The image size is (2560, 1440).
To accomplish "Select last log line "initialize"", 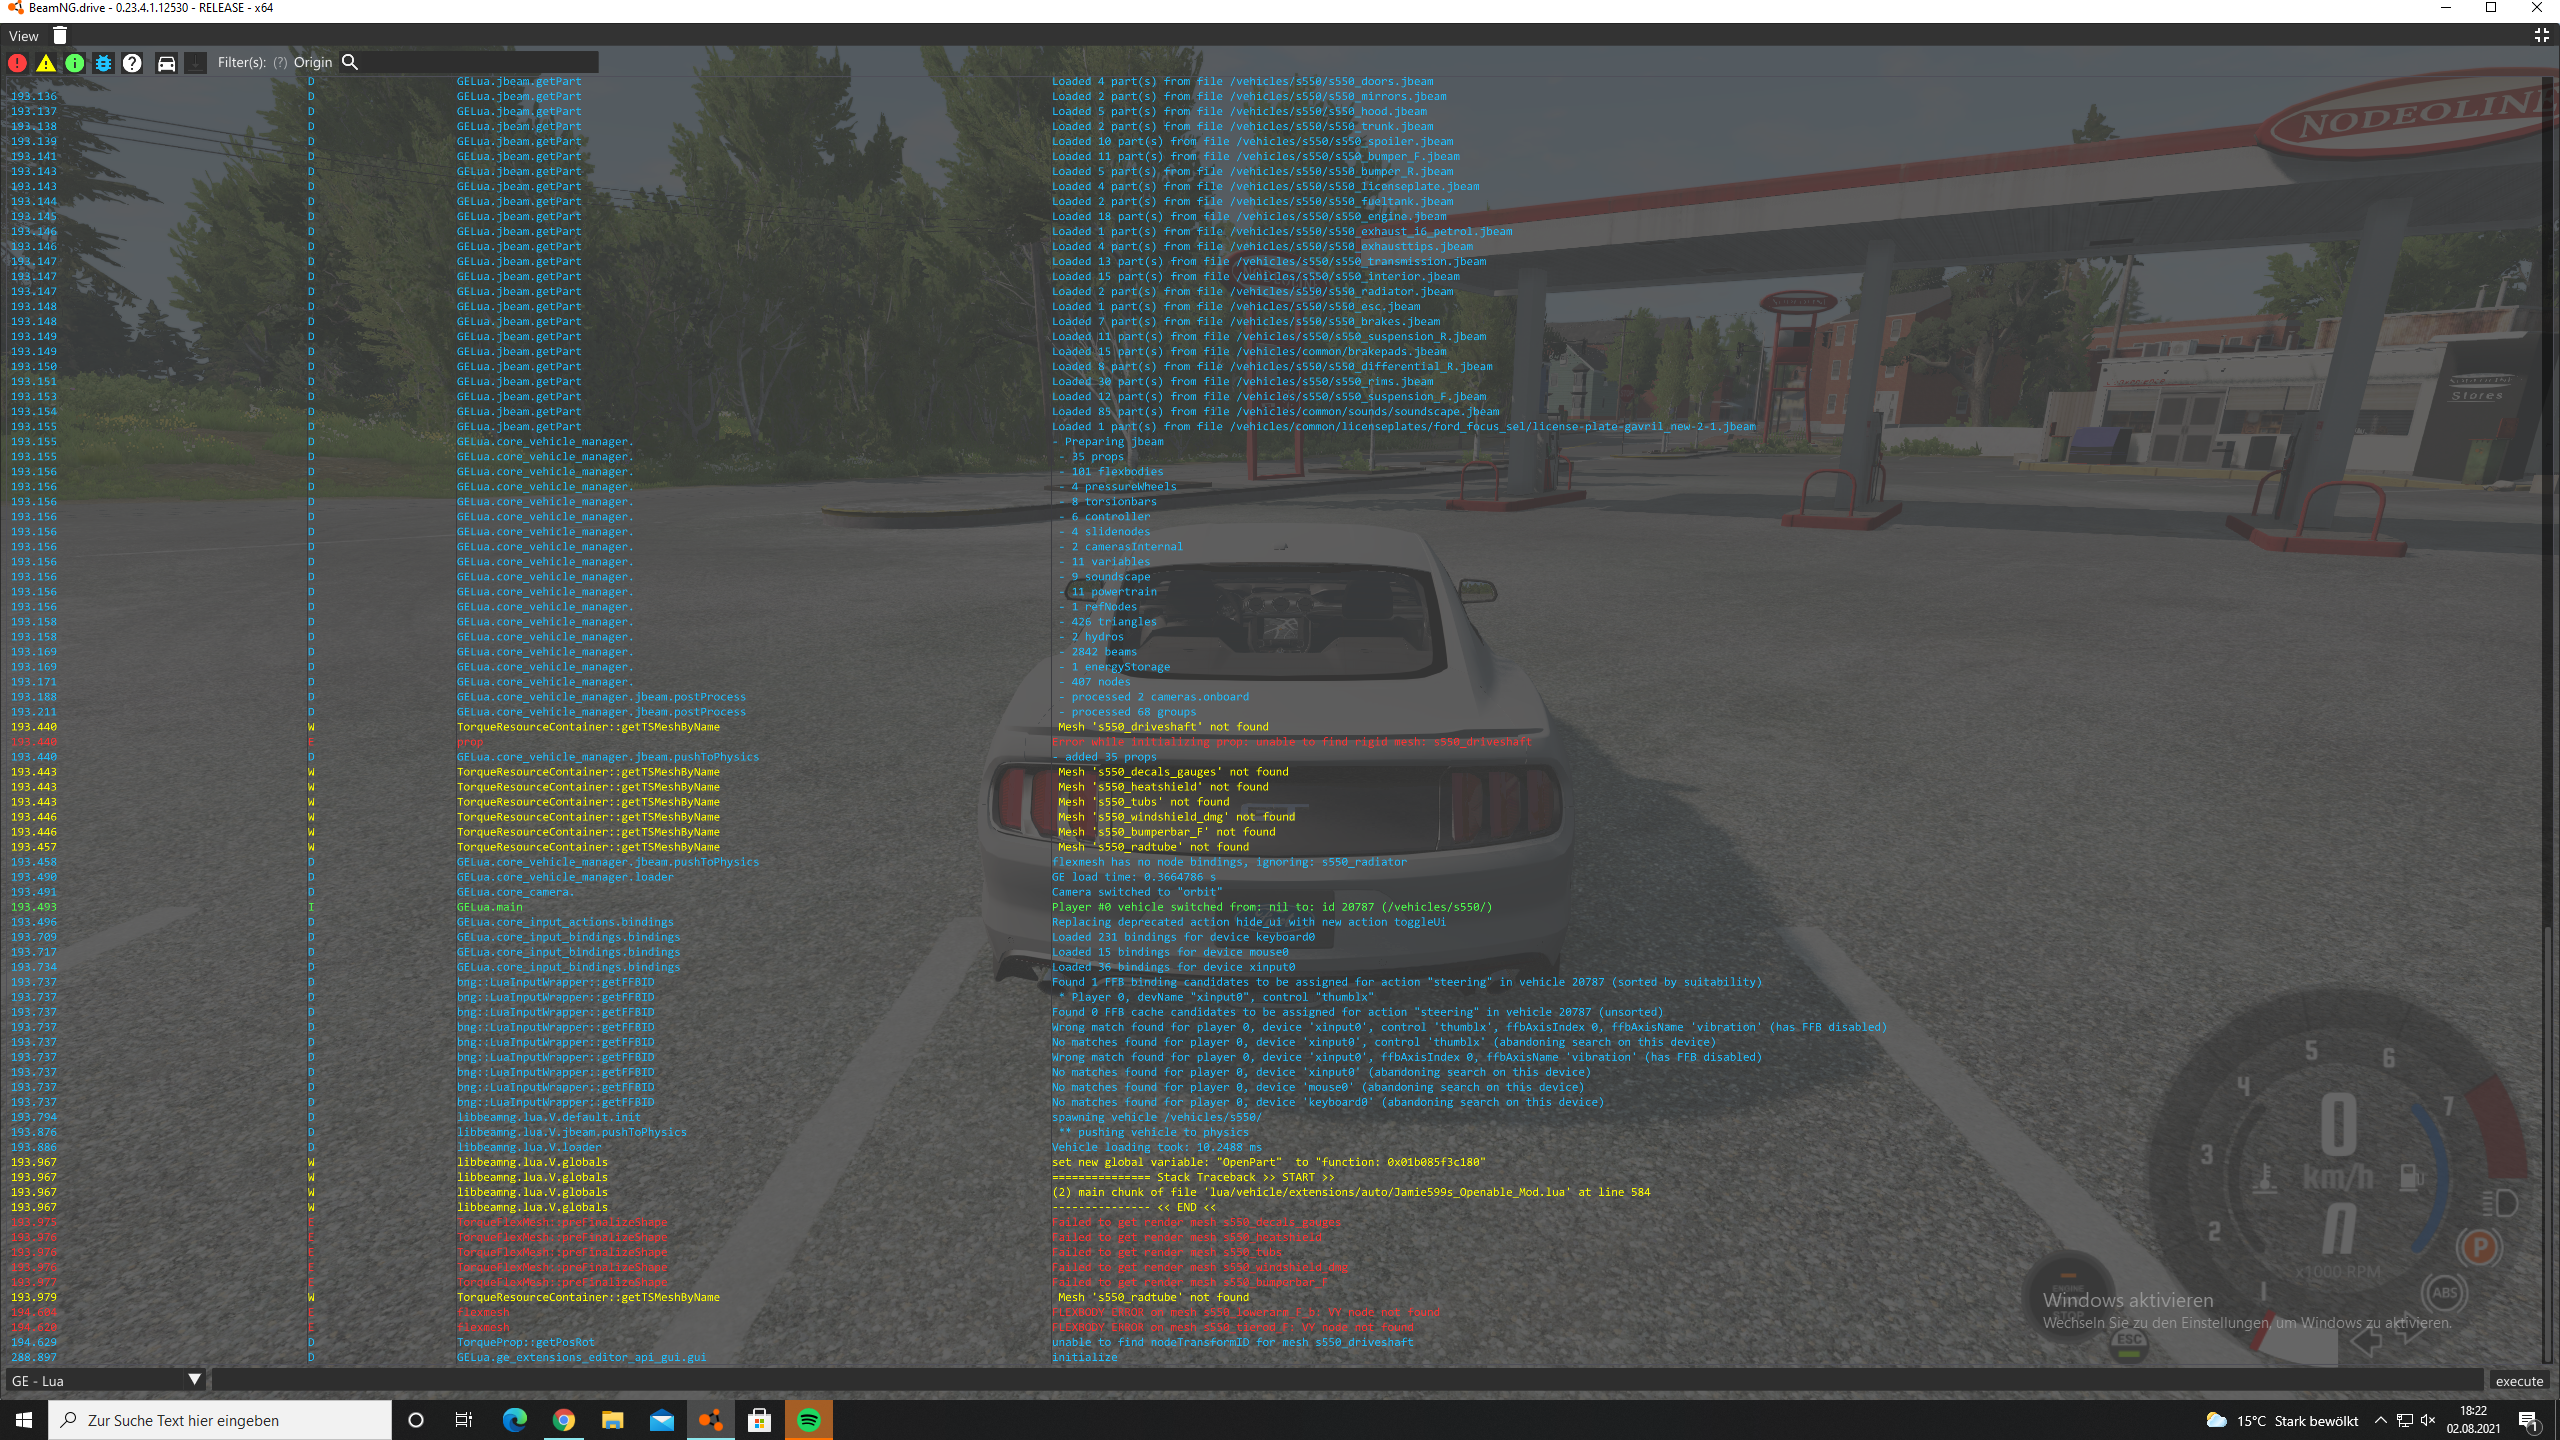I will pyautogui.click(x=1084, y=1357).
